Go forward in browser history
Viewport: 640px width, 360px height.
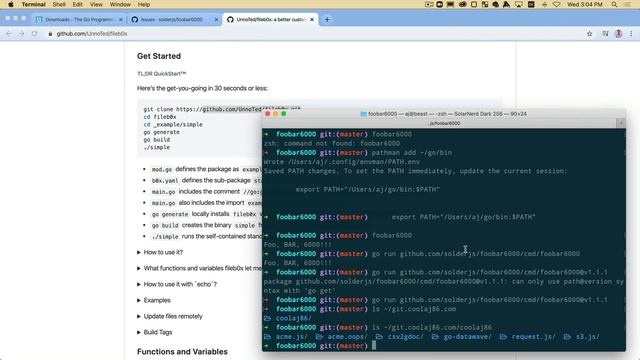pyautogui.click(x=21, y=34)
